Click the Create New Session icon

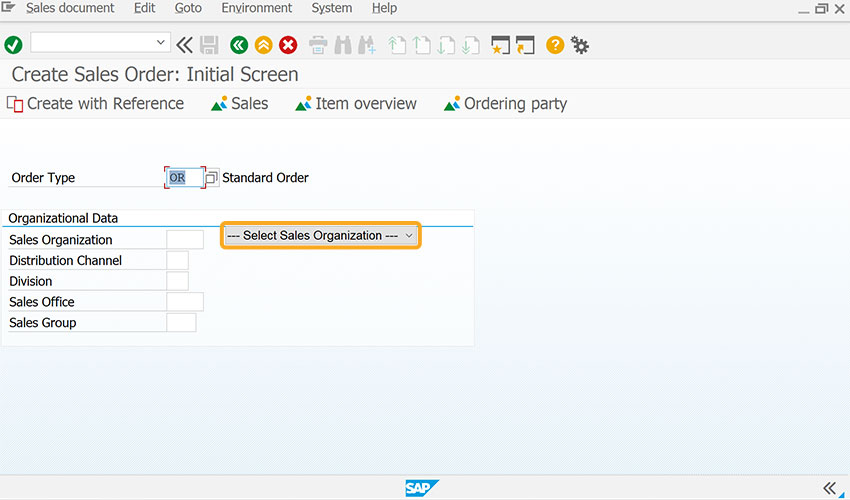[500, 45]
